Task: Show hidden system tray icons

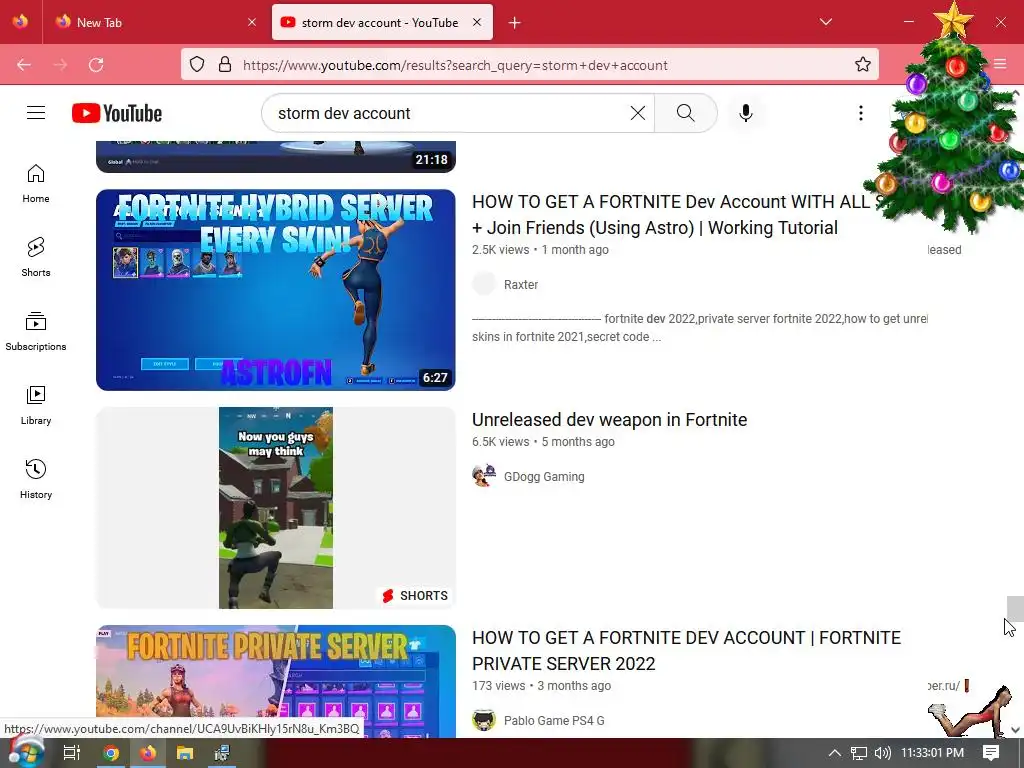Action: 835,753
